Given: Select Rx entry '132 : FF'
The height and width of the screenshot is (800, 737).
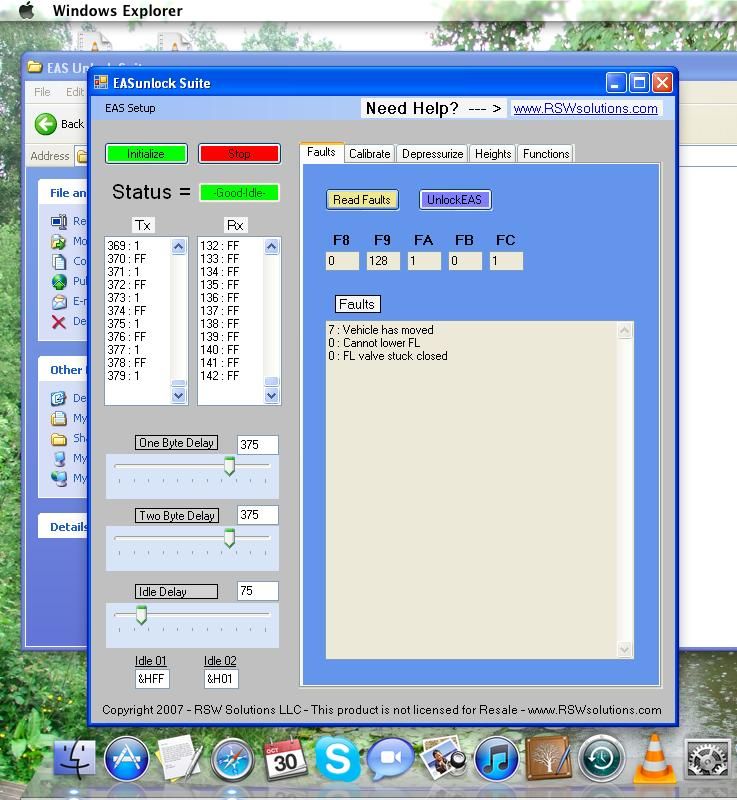Looking at the screenshot, I should point(219,245).
